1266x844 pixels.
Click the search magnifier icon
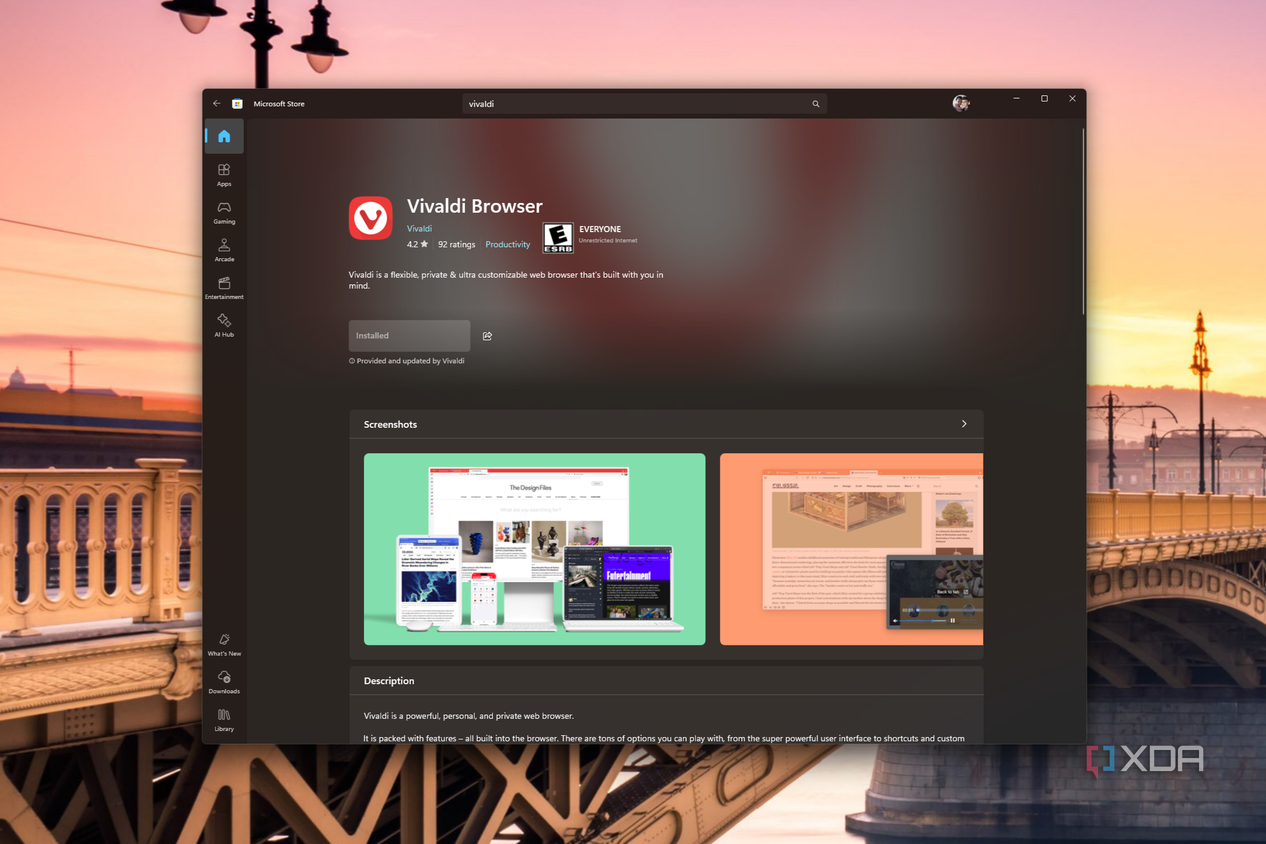pos(816,104)
